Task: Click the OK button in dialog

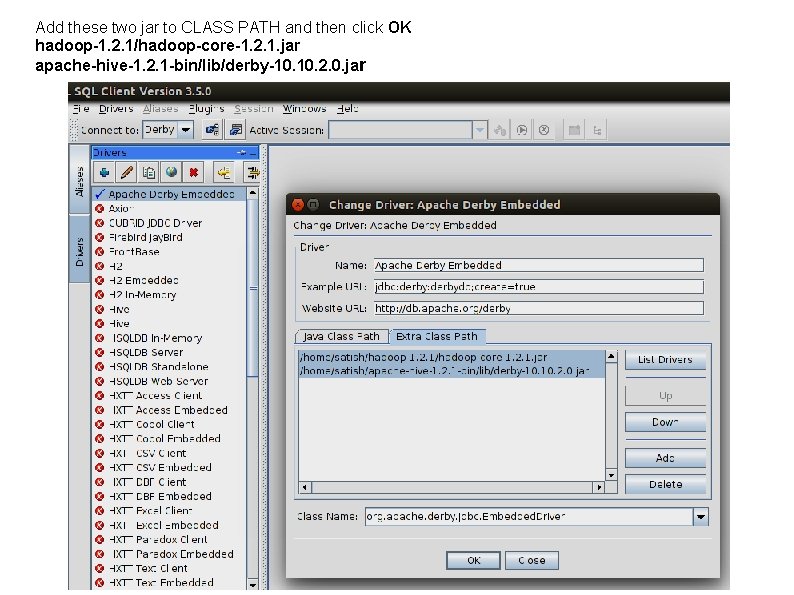Action: click(x=473, y=561)
